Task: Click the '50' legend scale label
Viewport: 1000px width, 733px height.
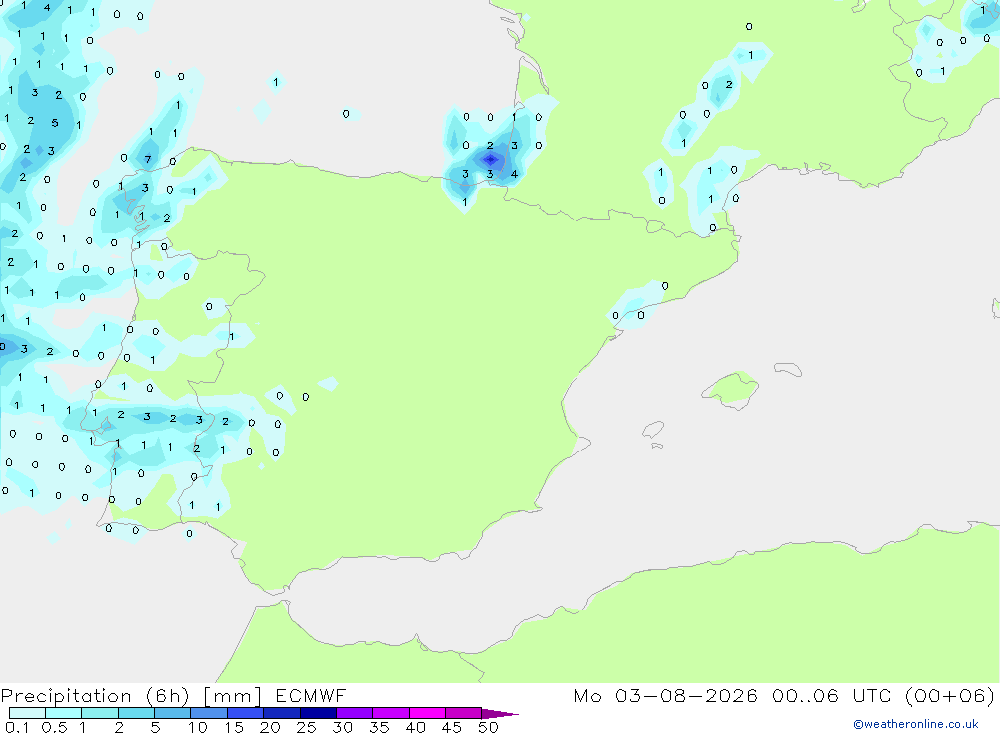Action: click(x=488, y=727)
